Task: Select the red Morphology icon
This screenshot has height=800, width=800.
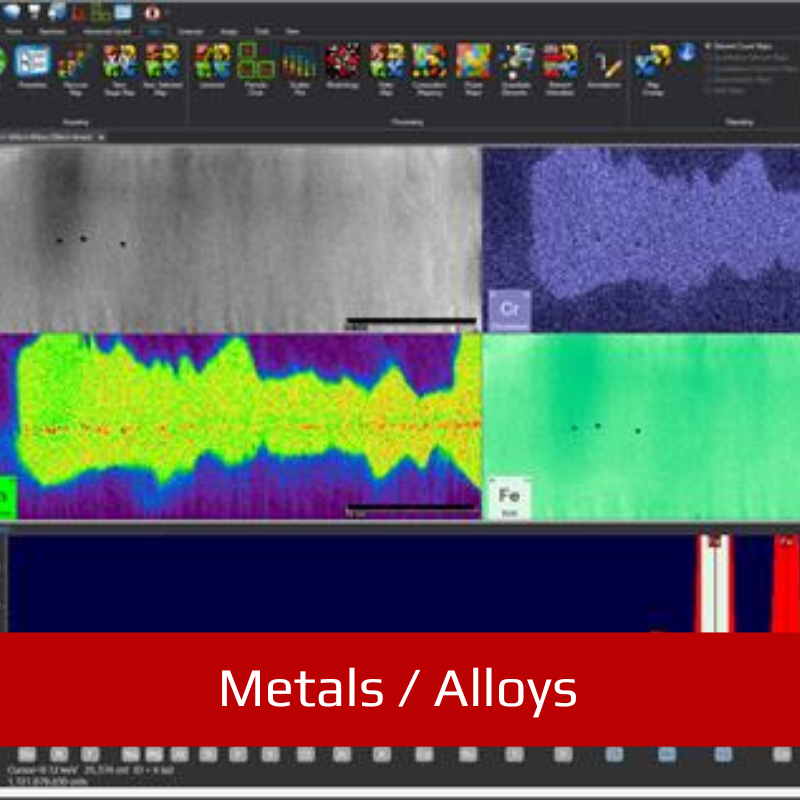Action: coord(342,65)
